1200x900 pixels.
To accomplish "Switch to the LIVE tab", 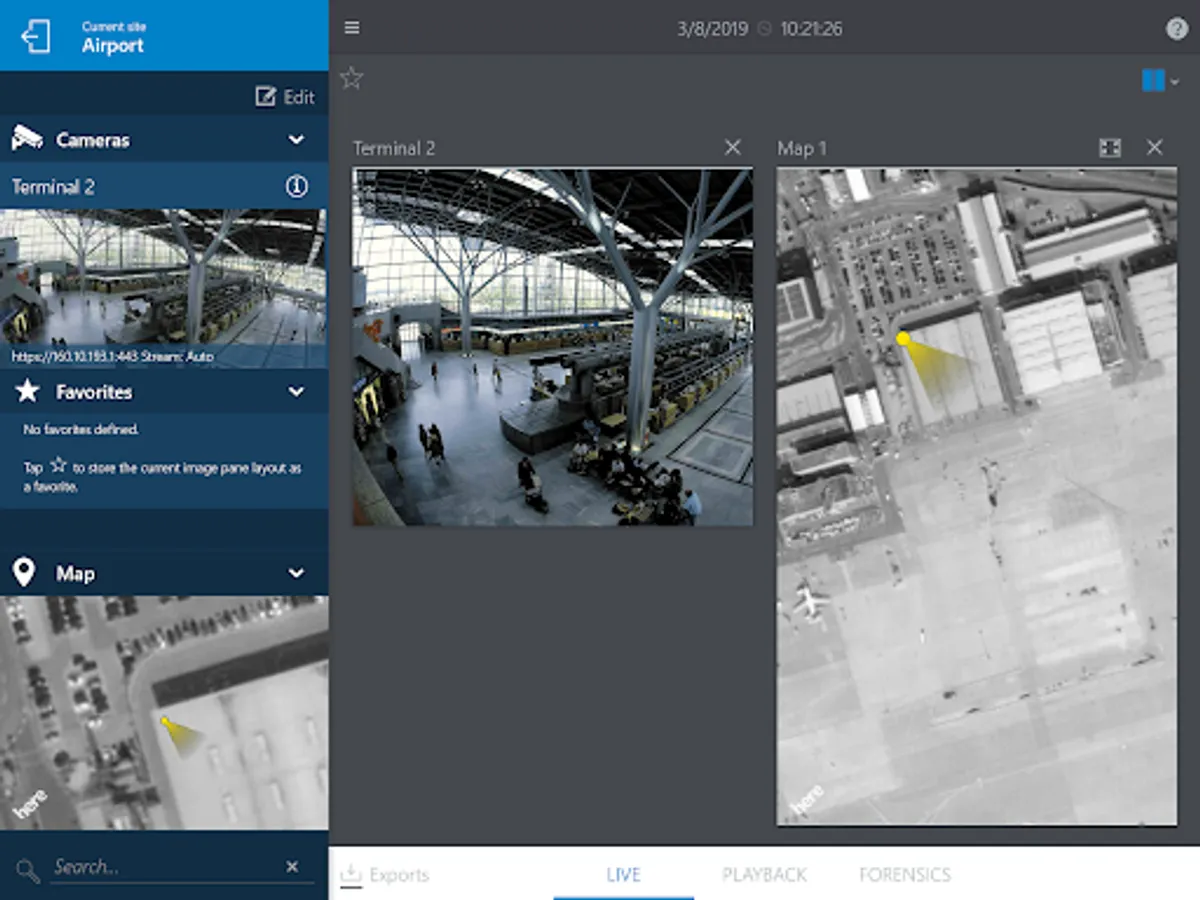I will pyautogui.click(x=623, y=875).
